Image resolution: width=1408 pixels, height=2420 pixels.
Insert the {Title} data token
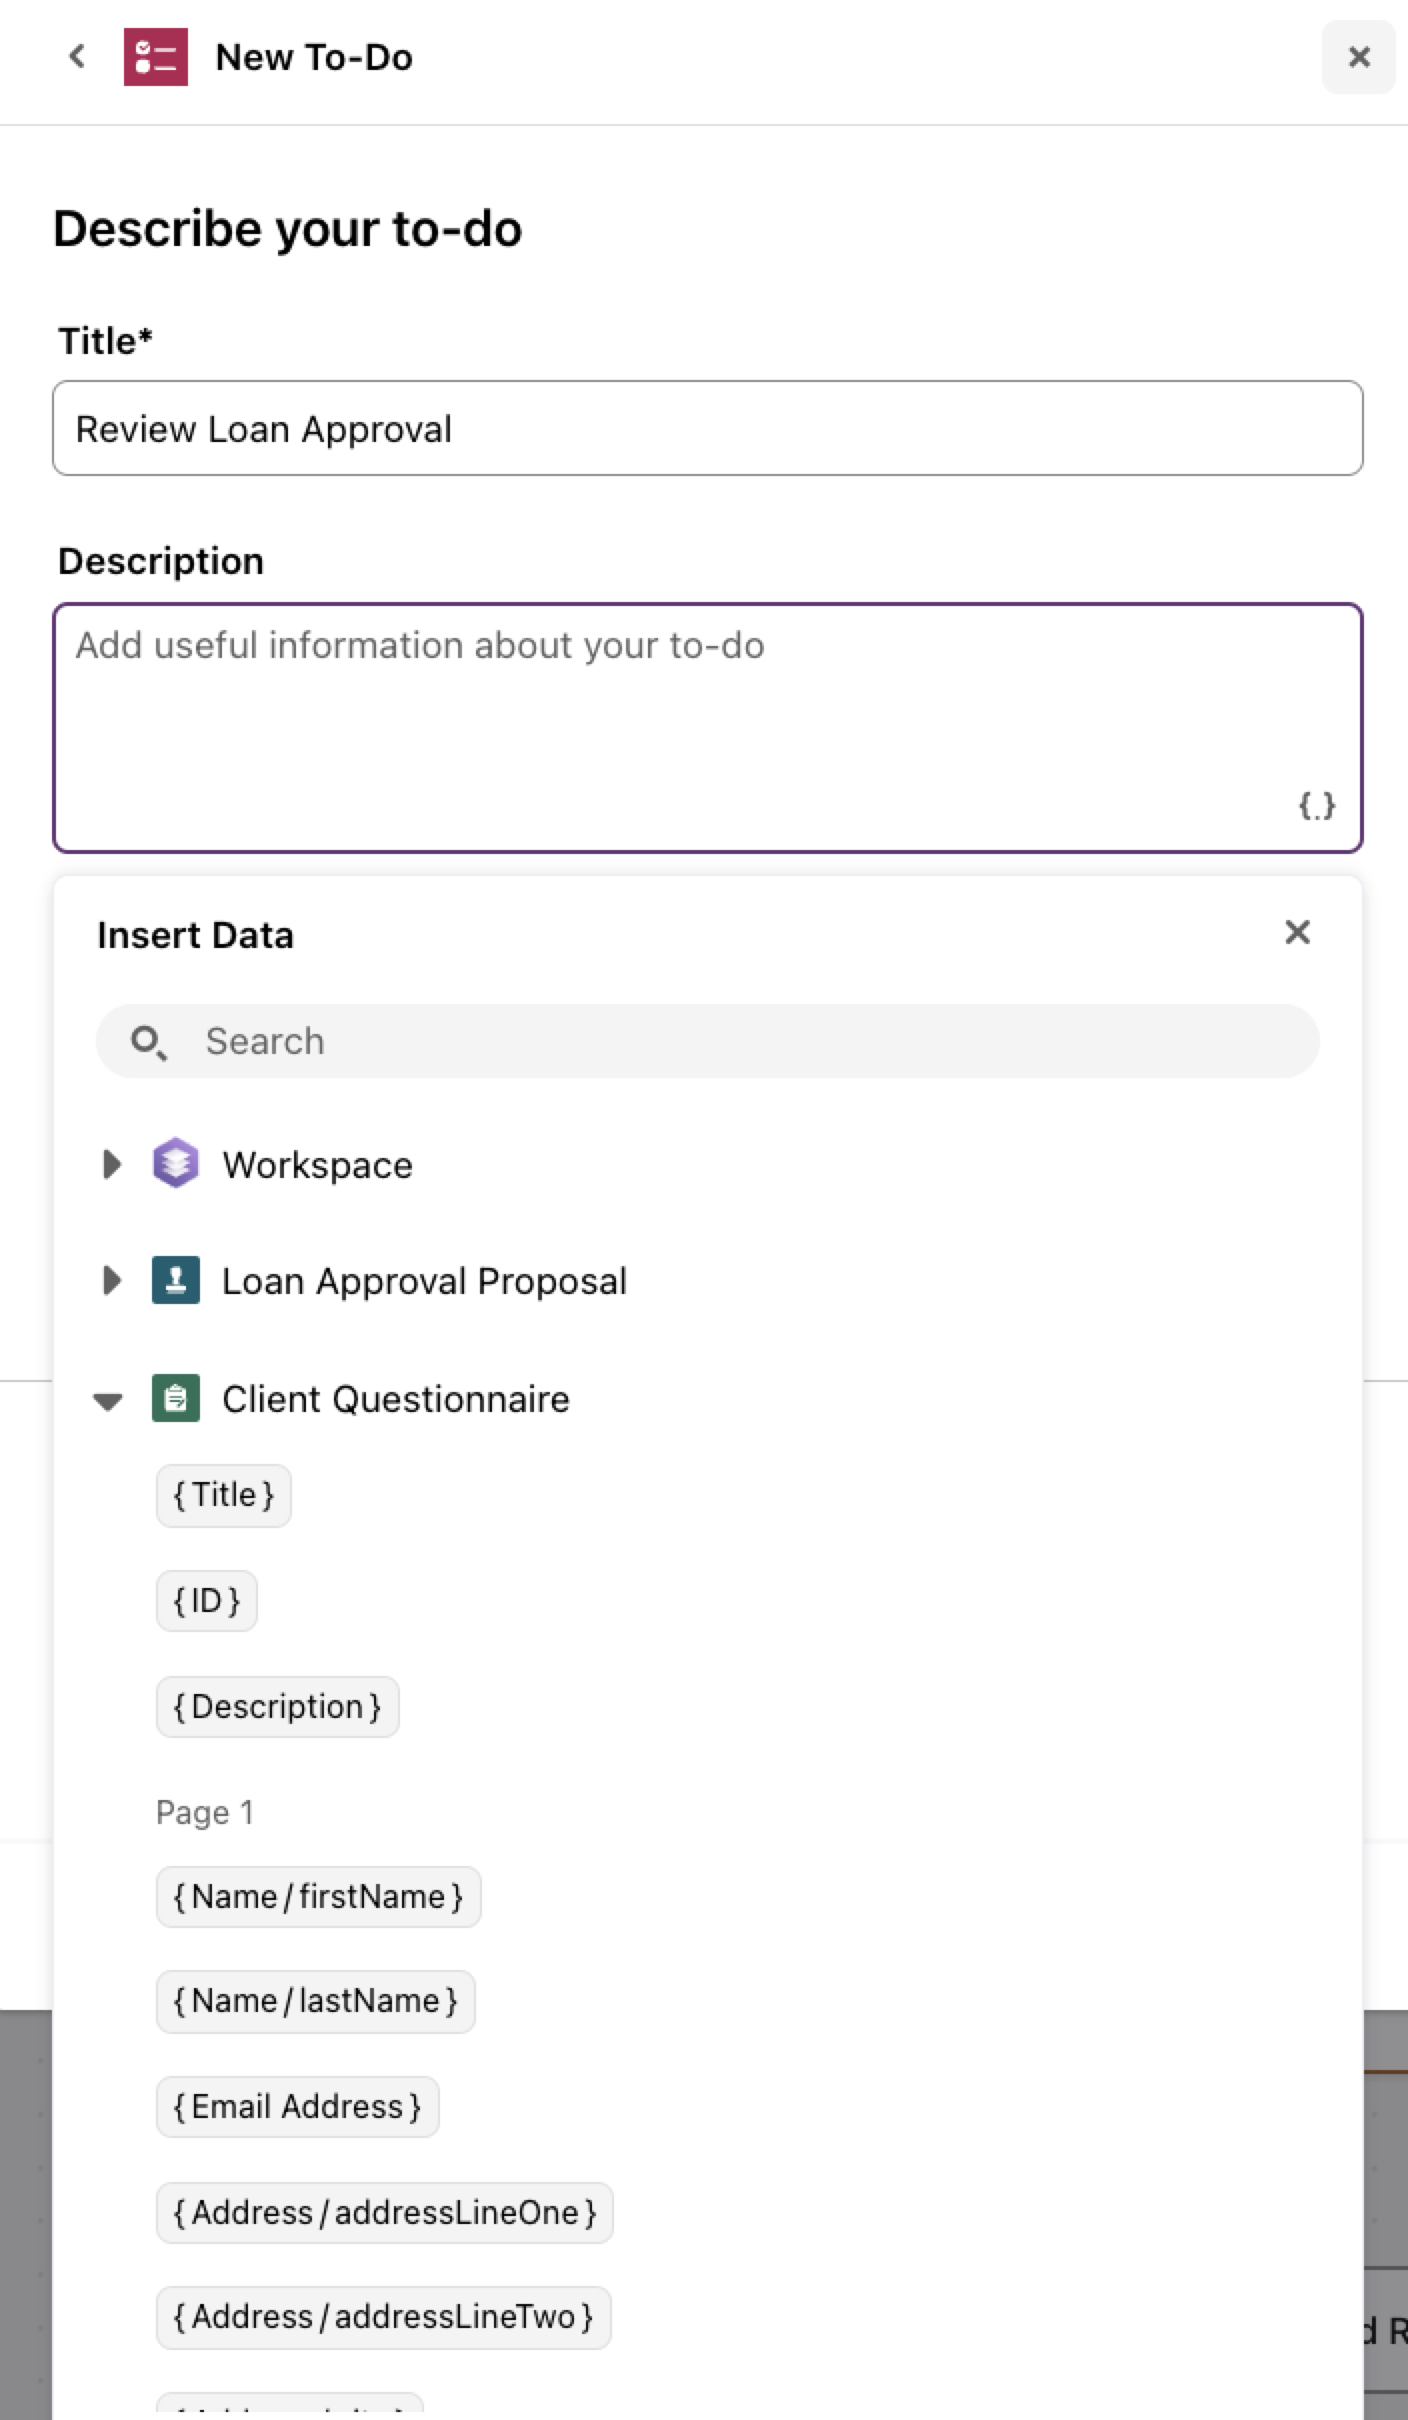point(224,1495)
